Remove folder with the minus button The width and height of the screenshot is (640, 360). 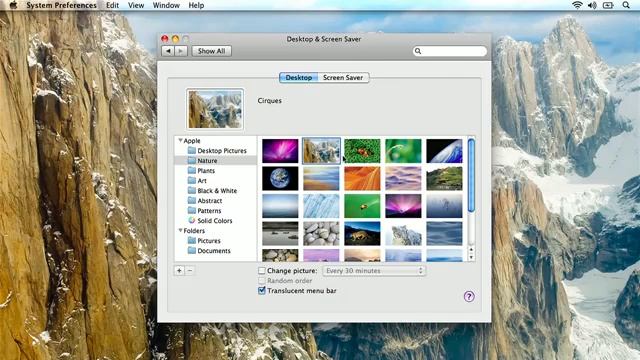click(190, 271)
